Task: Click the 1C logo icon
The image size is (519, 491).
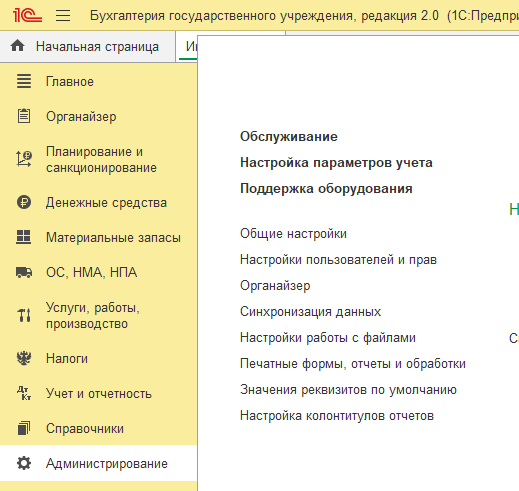Action: pos(27,15)
